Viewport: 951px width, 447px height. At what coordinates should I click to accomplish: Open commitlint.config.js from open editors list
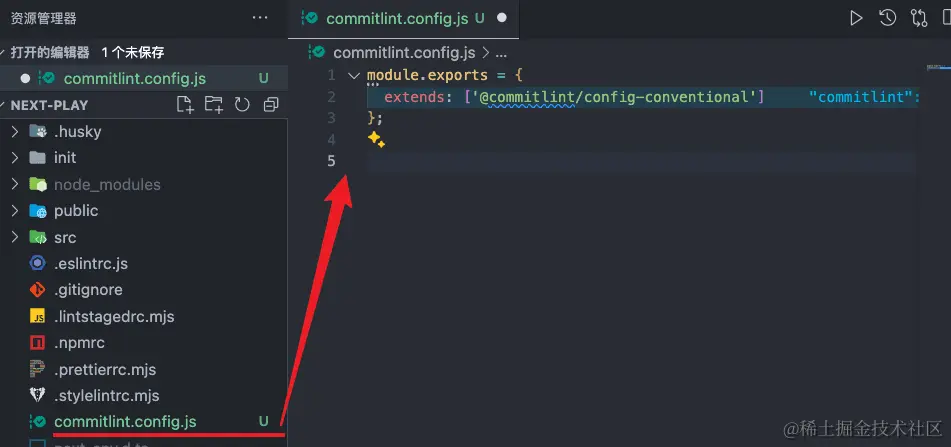click(x=144, y=78)
